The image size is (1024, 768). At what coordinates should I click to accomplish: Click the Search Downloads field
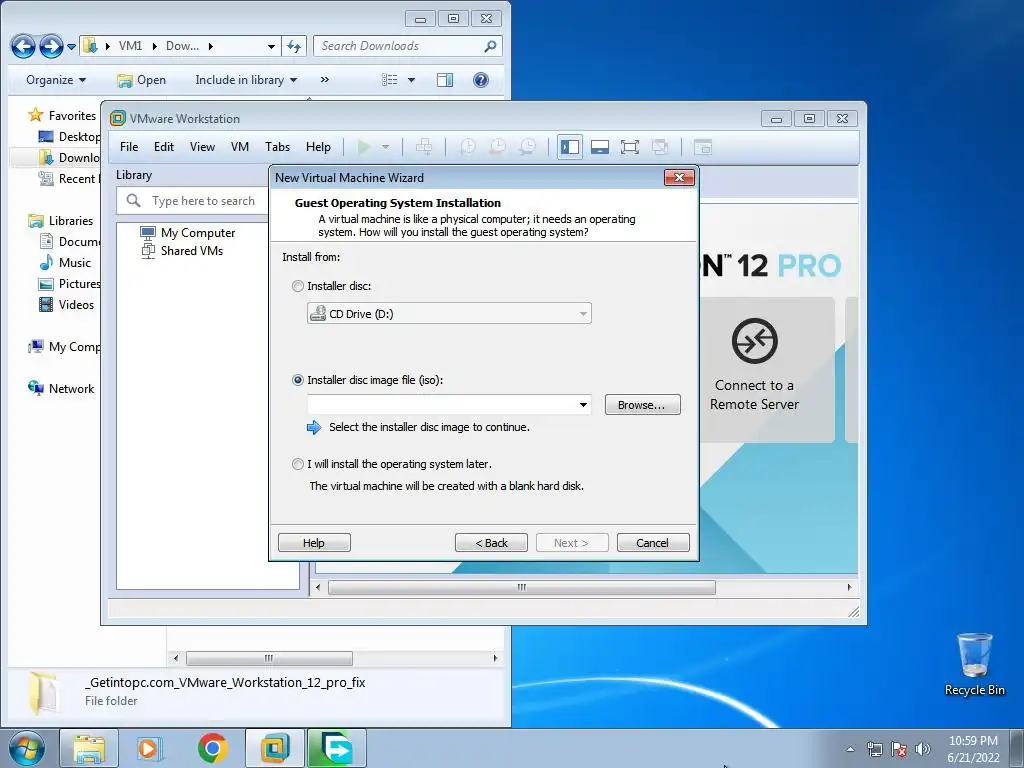[408, 46]
